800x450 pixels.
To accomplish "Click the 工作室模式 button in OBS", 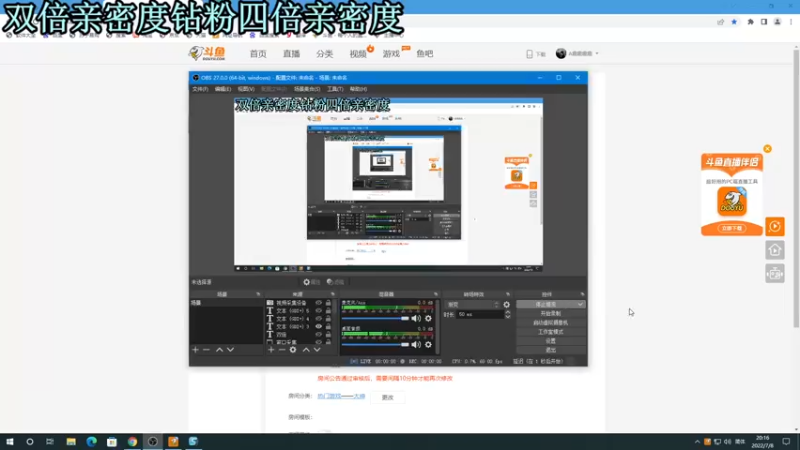I will pos(551,332).
